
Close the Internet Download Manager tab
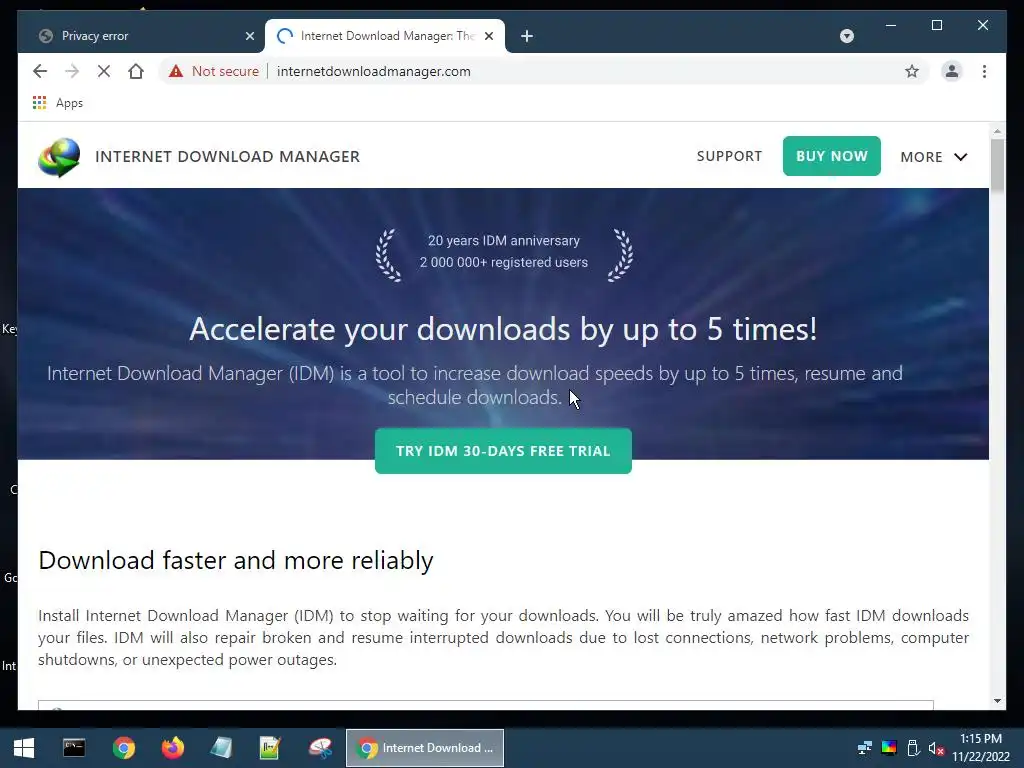[x=489, y=36]
